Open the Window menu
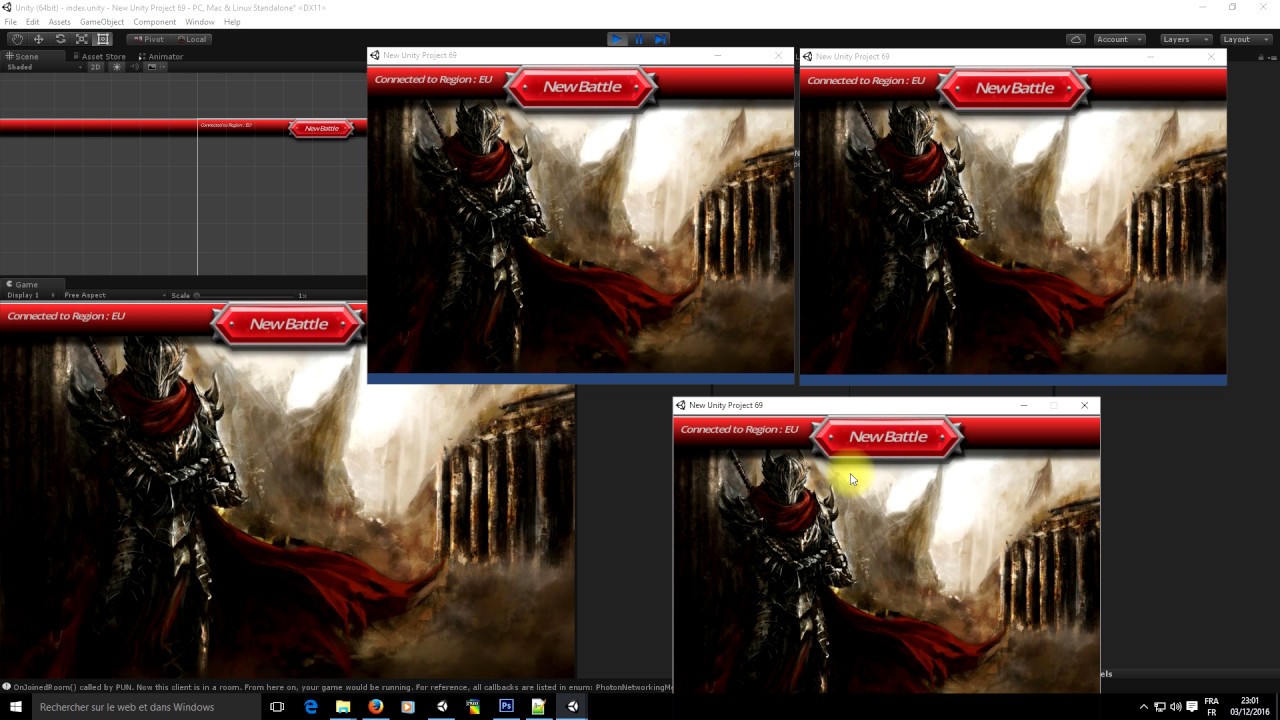The width and height of the screenshot is (1280, 720). (200, 22)
